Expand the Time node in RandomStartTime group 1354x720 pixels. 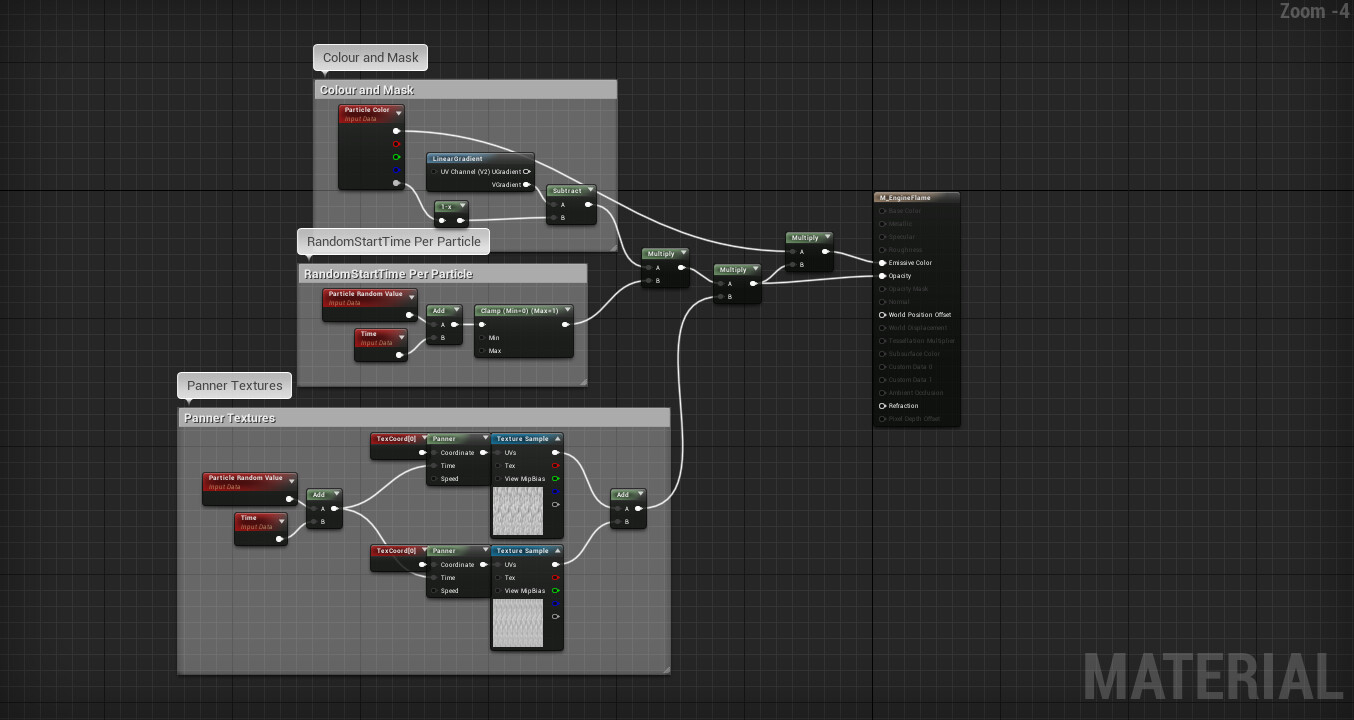(x=401, y=338)
